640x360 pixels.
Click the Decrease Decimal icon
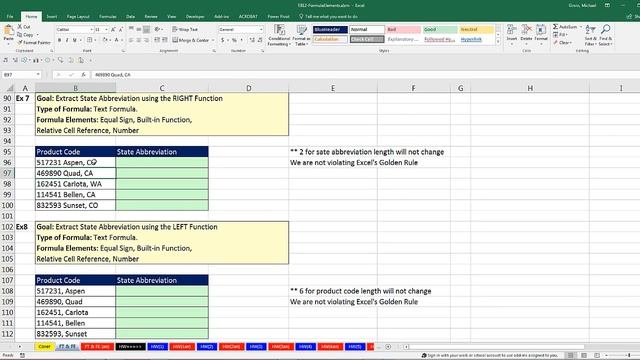point(260,40)
